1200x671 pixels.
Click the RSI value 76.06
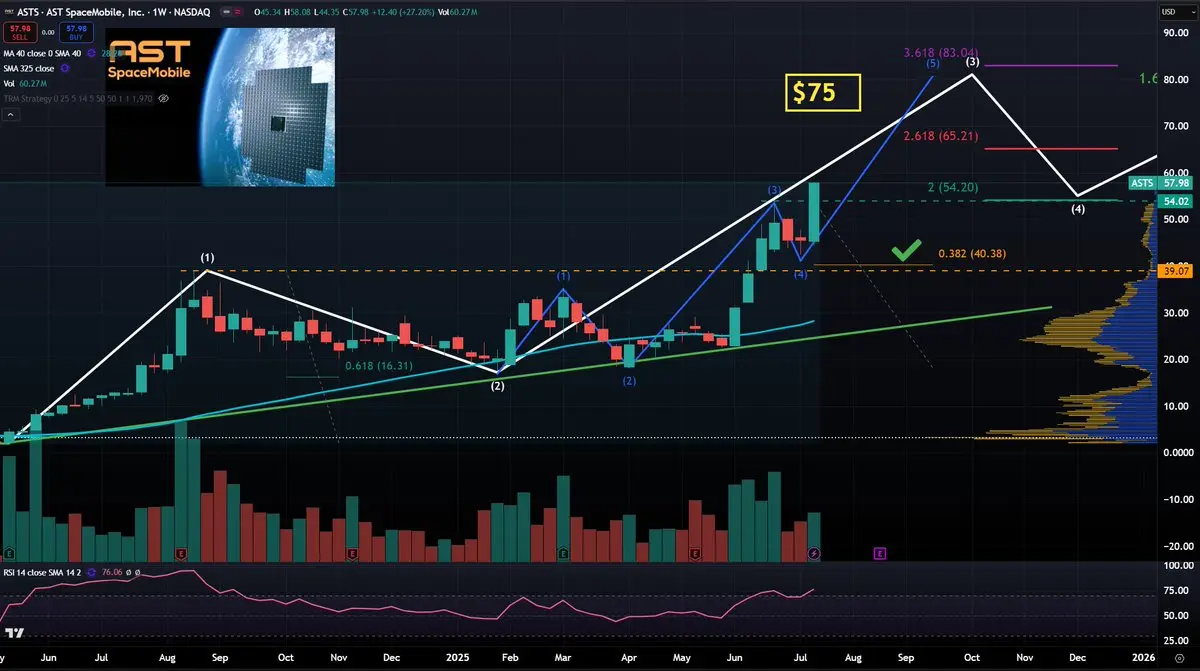click(112, 572)
